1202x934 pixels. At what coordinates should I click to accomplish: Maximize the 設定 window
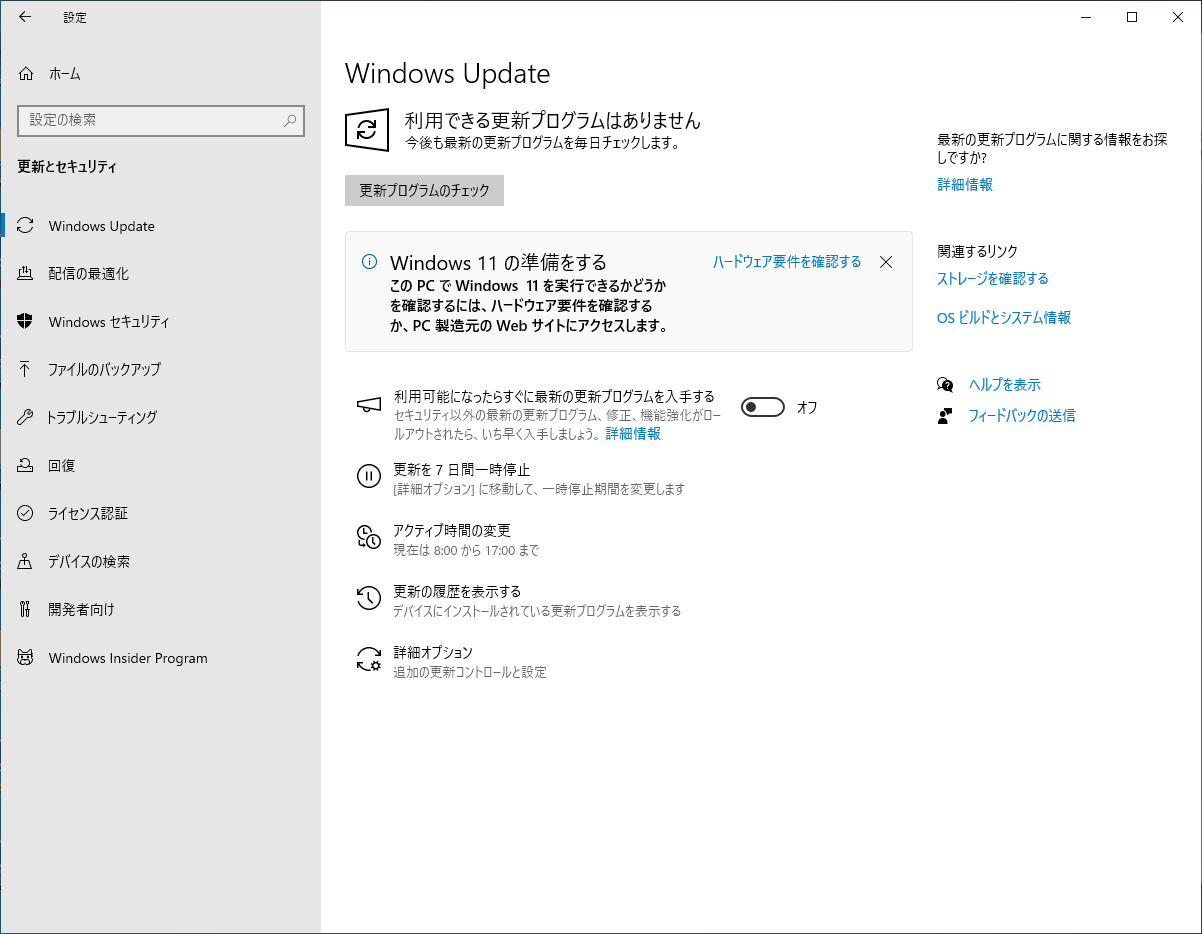(x=1132, y=17)
